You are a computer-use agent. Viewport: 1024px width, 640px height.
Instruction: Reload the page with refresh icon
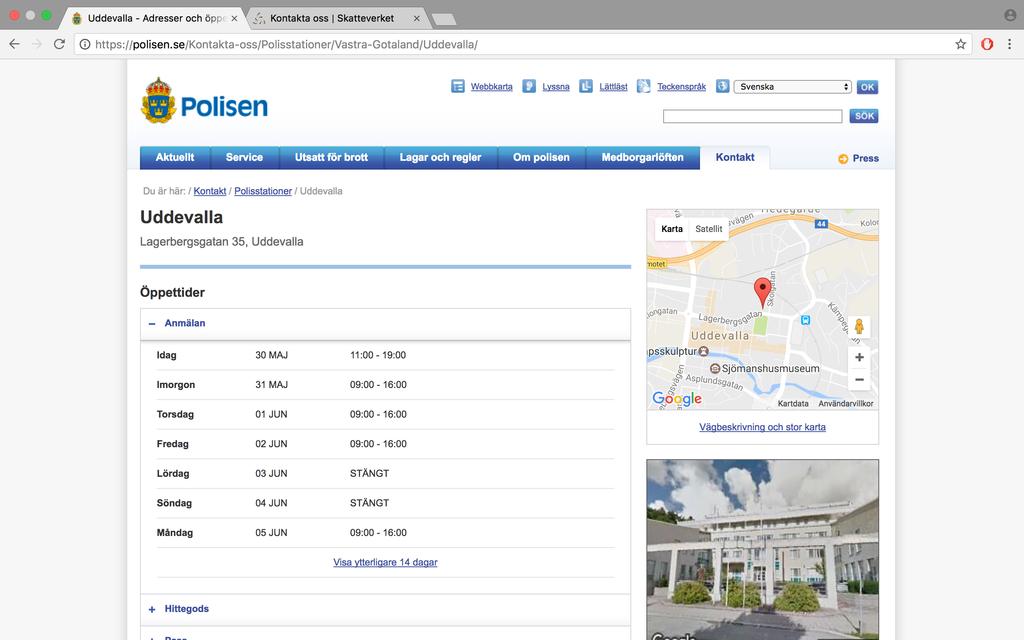pyautogui.click(x=59, y=44)
